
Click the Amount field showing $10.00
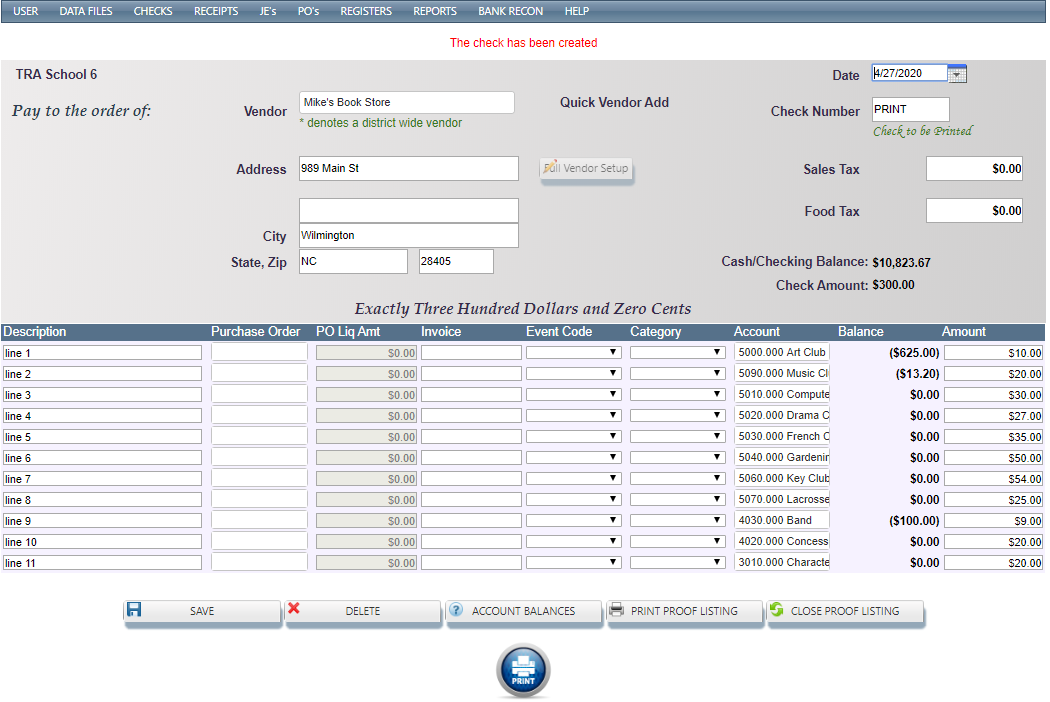(994, 353)
